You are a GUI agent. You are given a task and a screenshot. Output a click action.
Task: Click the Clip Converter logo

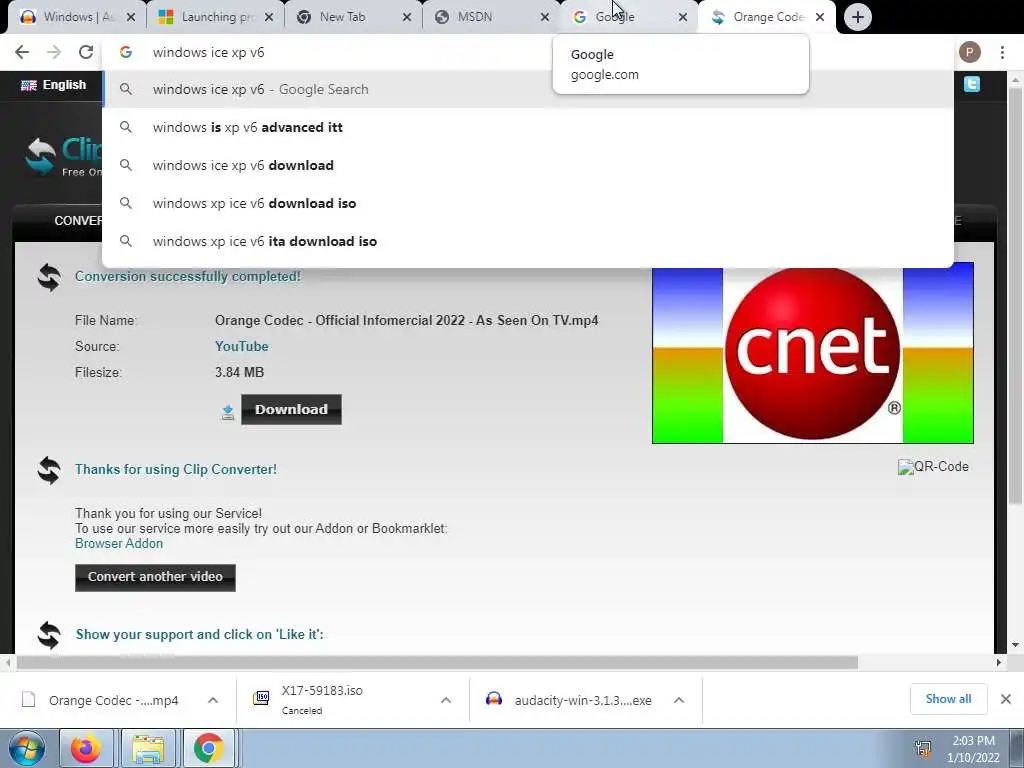click(x=63, y=157)
